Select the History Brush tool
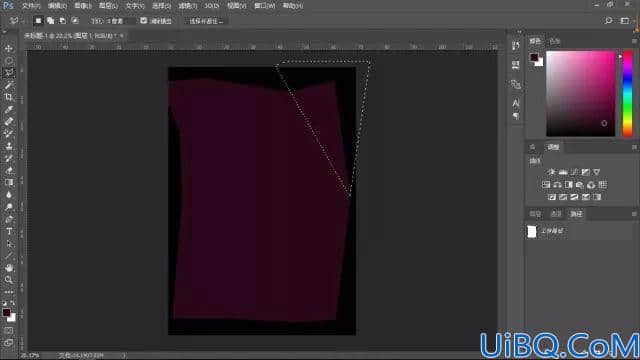640x360 pixels. (x=9, y=158)
